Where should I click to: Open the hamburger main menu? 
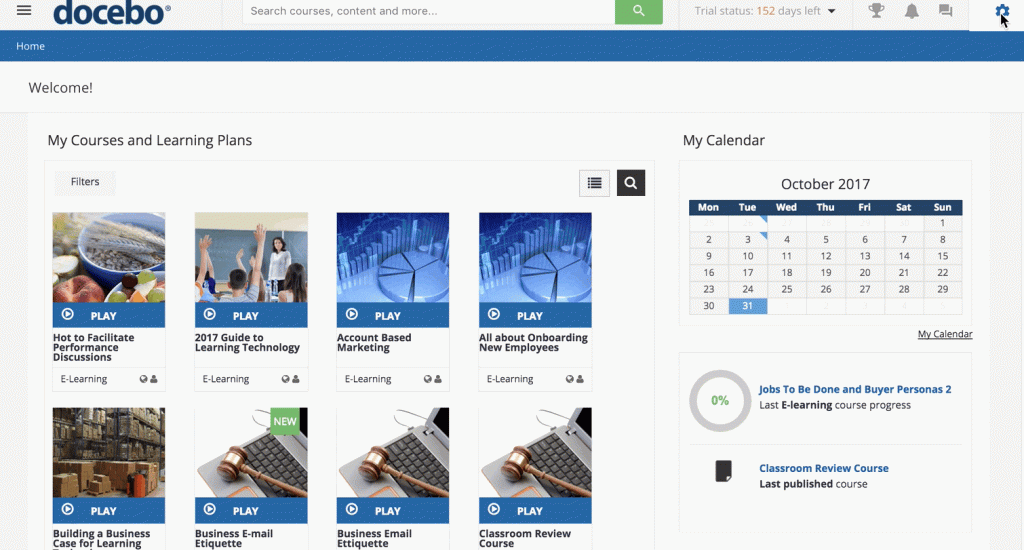pyautogui.click(x=24, y=11)
